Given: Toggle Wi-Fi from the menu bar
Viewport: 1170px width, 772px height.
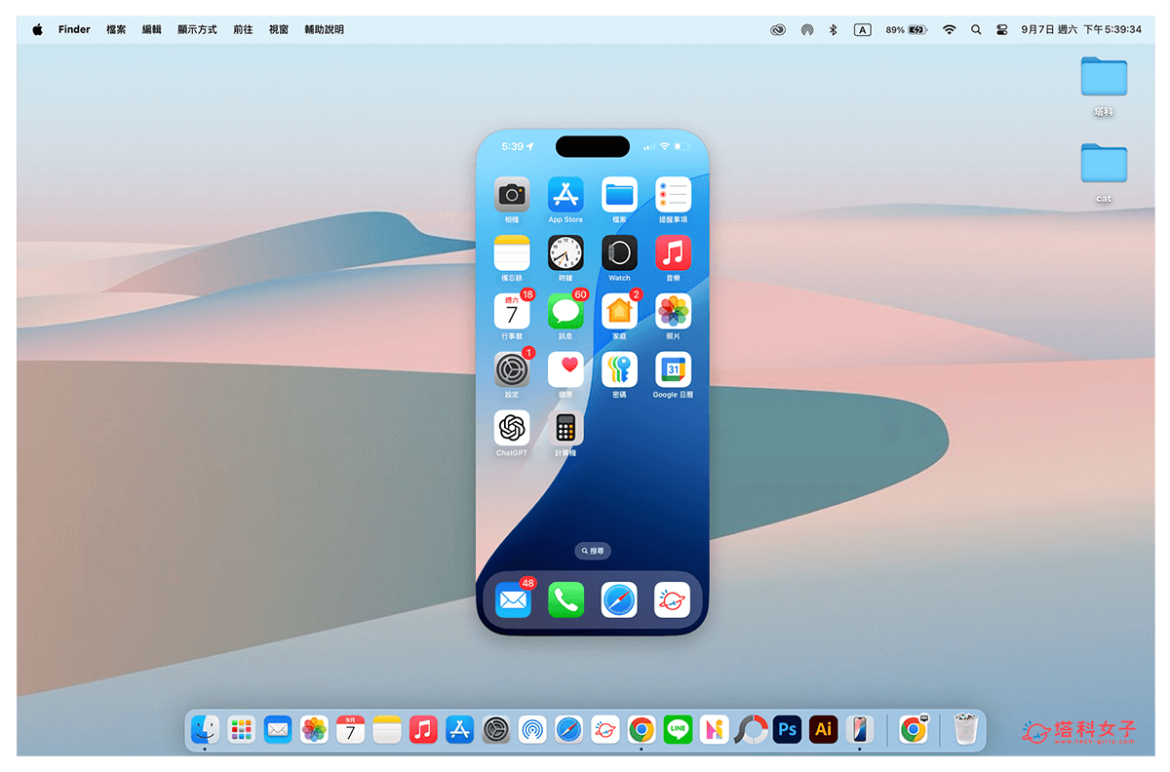Looking at the screenshot, I should (948, 29).
